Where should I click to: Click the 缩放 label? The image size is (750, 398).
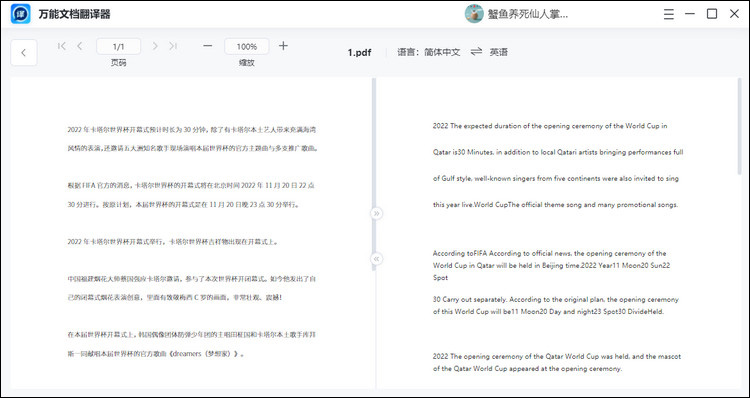click(247, 63)
